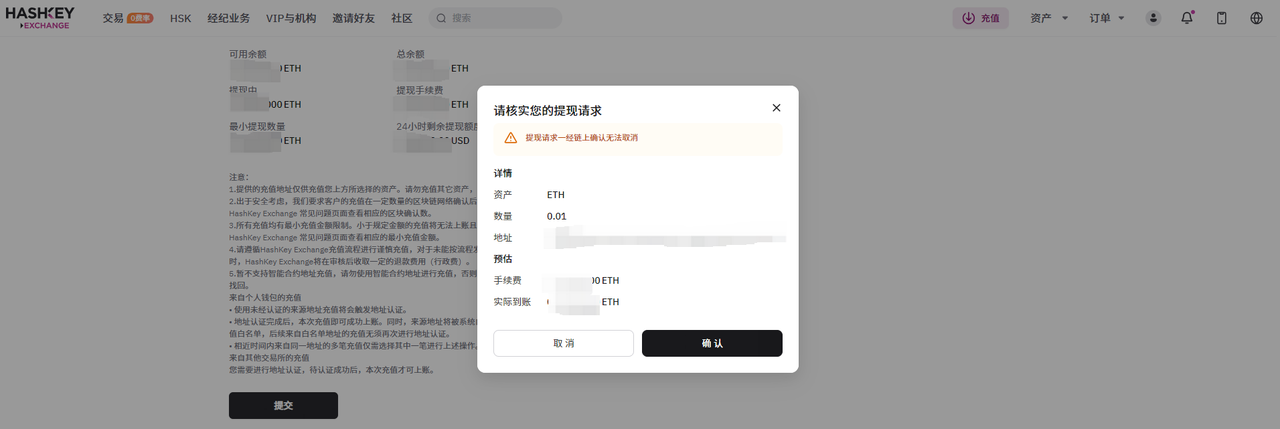
Task: Click the 确认 confirm button
Action: click(x=712, y=343)
